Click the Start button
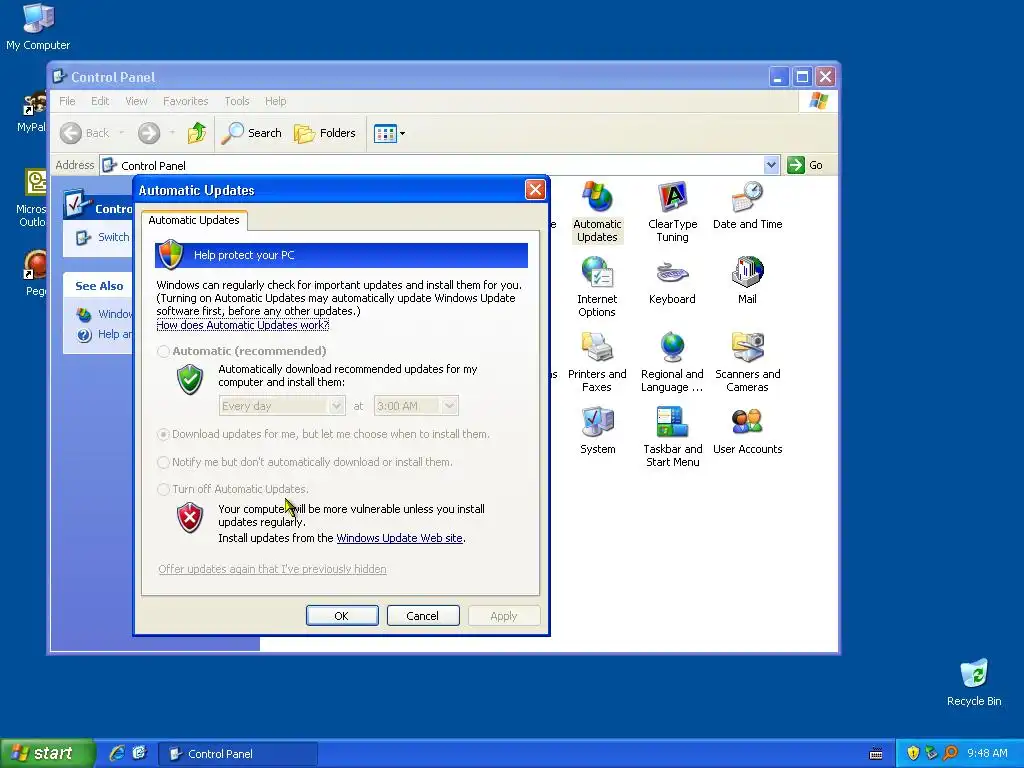Screen dimensions: 1024x768 click(46, 754)
